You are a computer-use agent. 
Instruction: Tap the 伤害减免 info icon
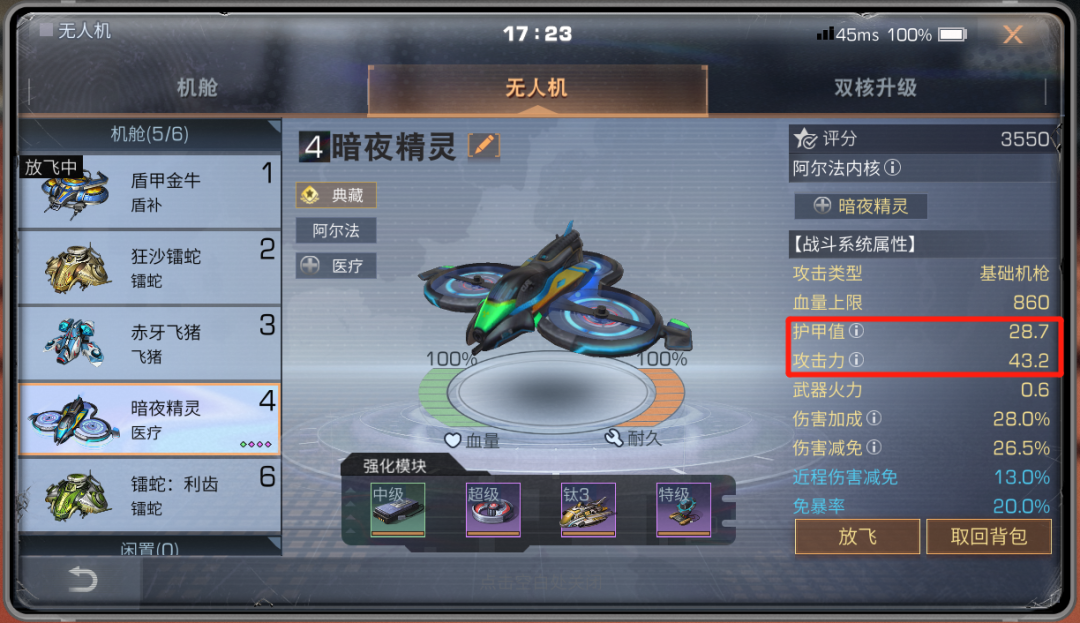point(874,447)
